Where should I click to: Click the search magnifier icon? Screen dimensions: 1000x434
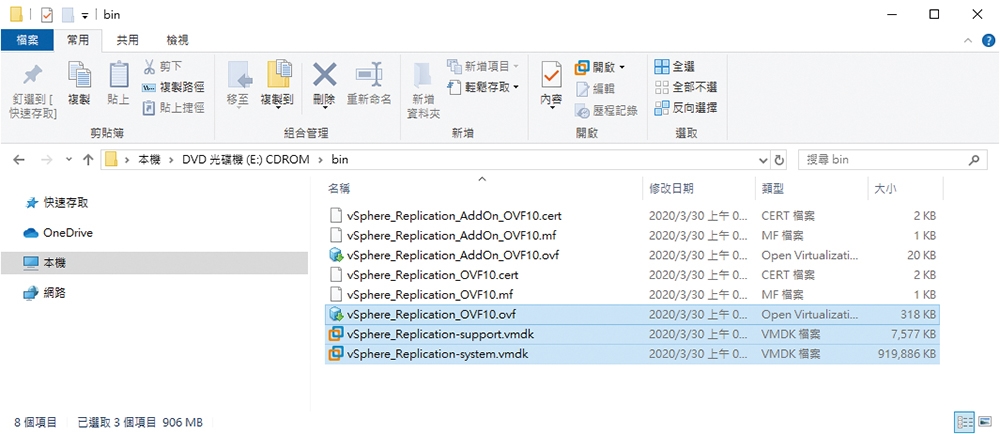coord(974,160)
